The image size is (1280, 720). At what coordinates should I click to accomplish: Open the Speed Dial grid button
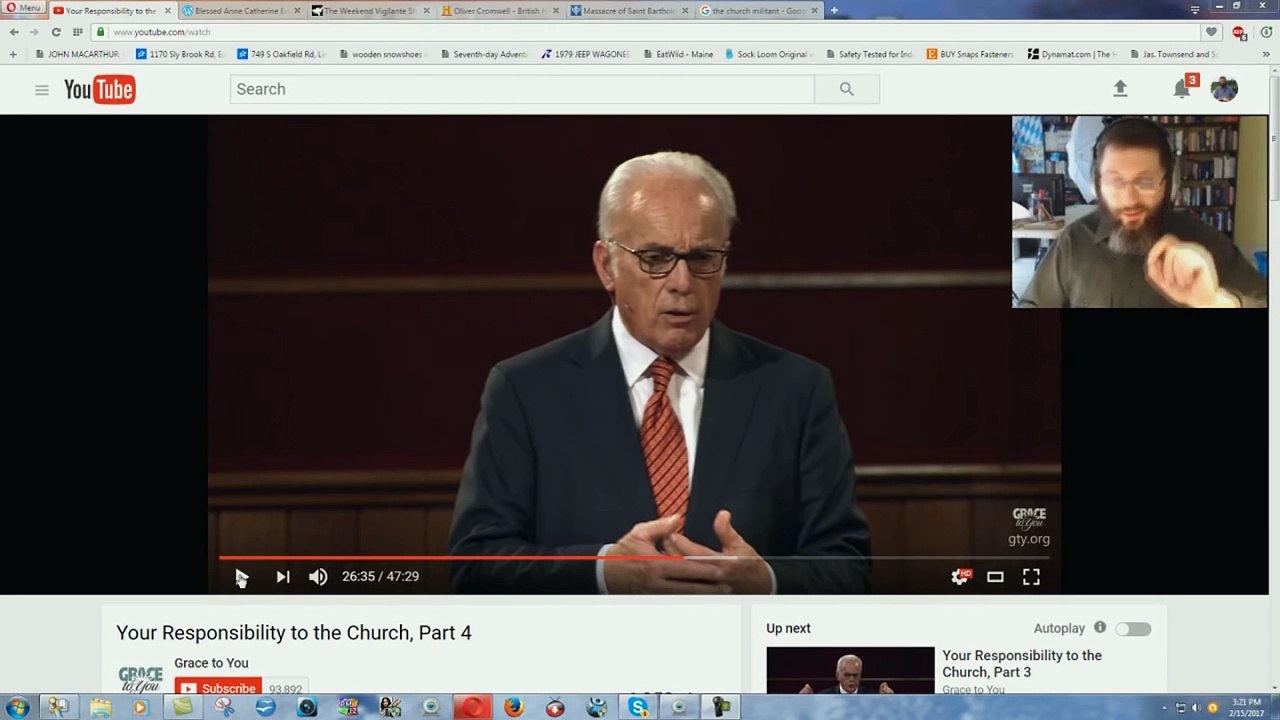click(x=77, y=32)
